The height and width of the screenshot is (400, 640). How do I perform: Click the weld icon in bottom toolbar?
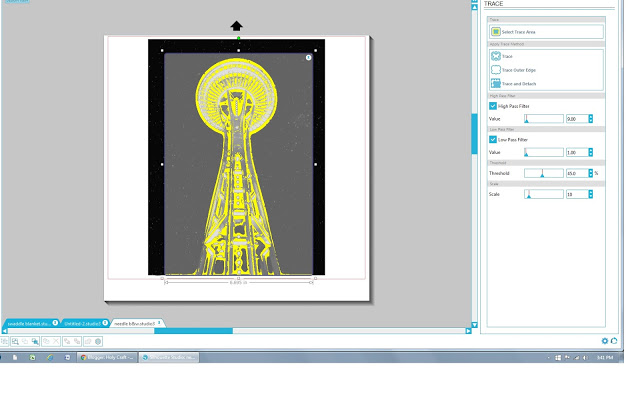pos(88,341)
